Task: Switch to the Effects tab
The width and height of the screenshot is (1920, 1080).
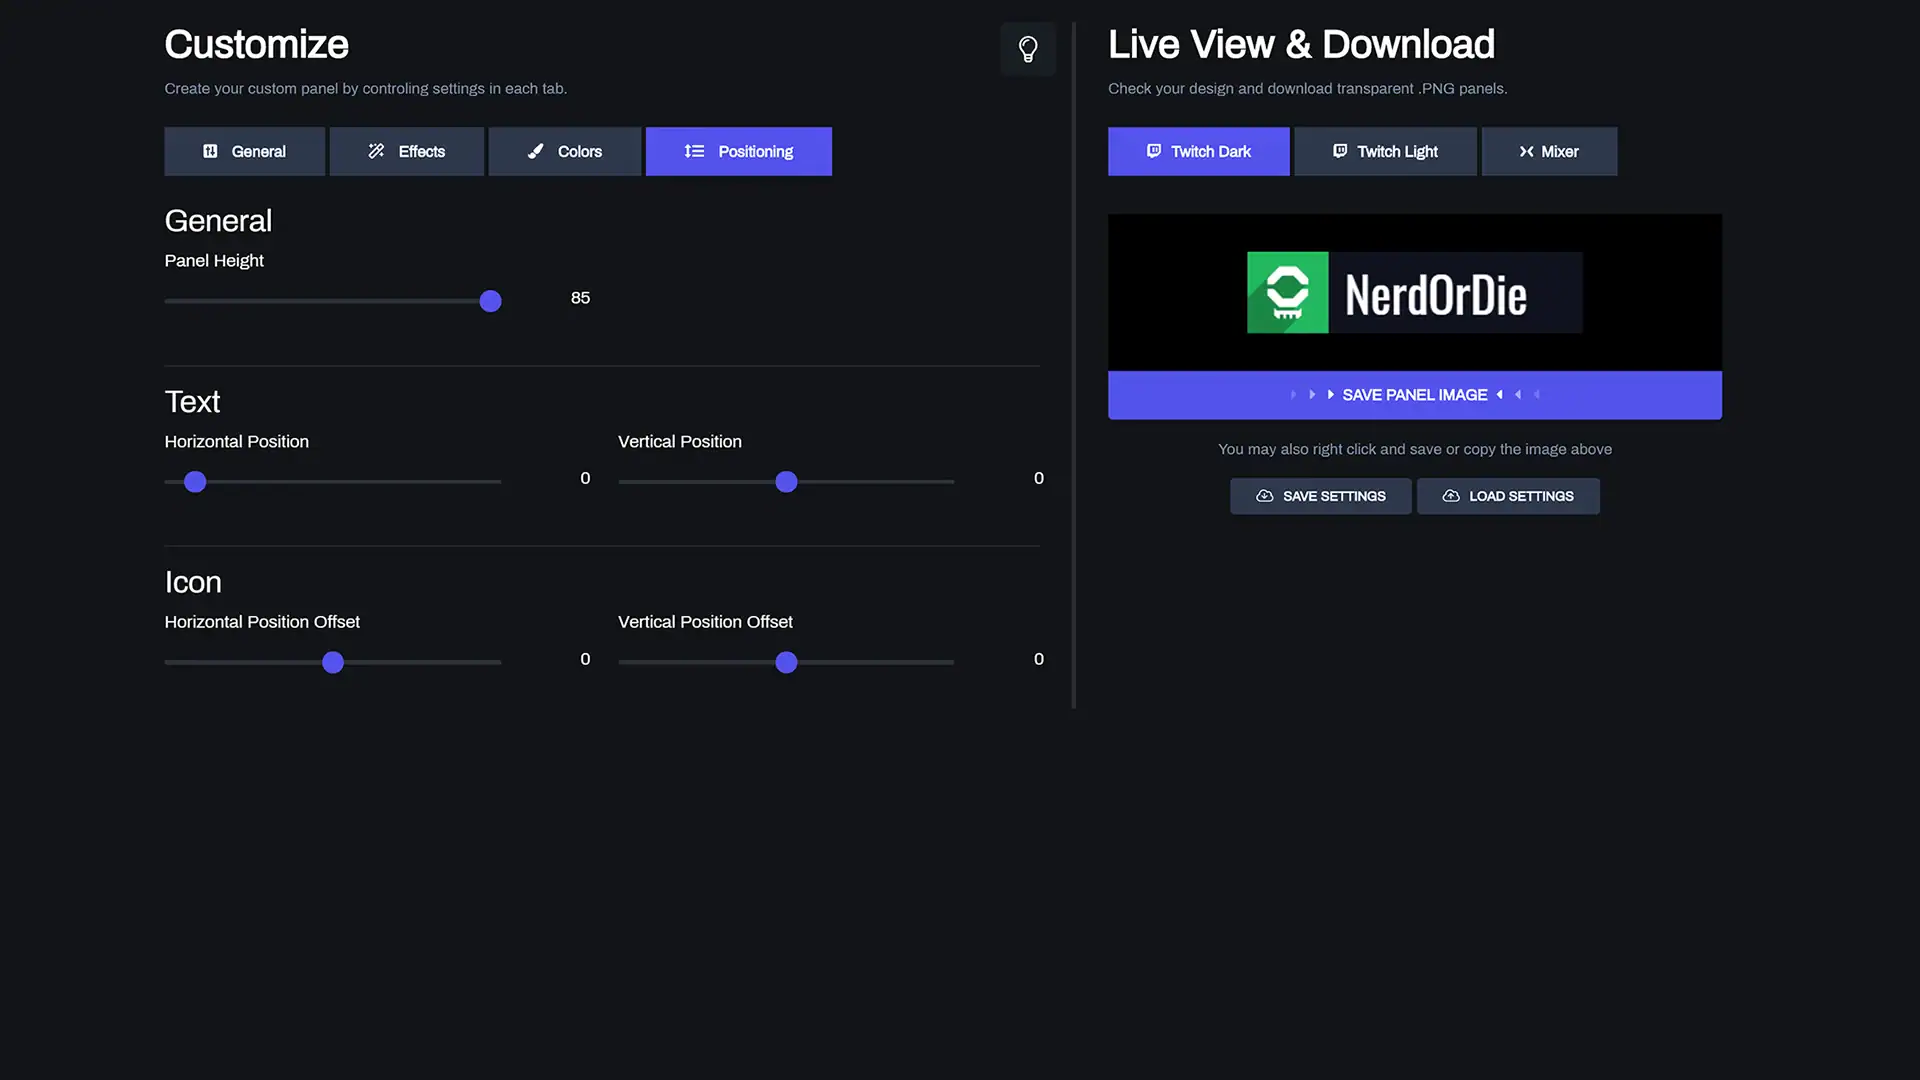Action: [x=407, y=151]
